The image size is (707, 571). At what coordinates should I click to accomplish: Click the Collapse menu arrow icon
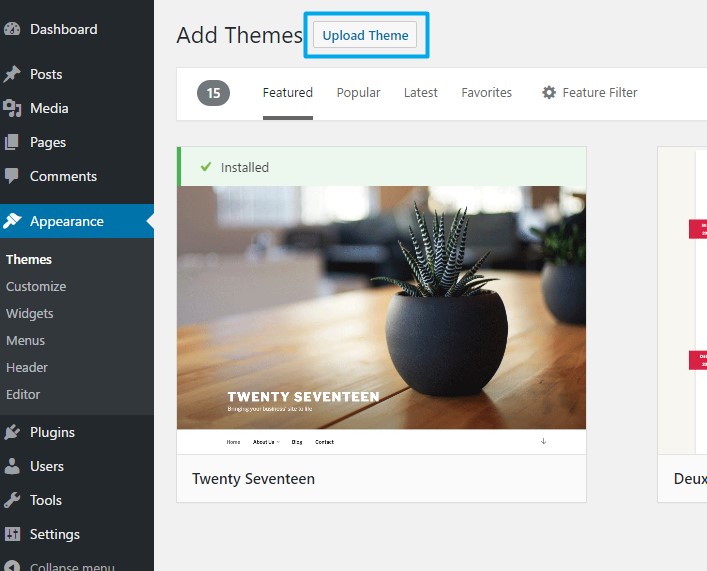click(x=12, y=566)
